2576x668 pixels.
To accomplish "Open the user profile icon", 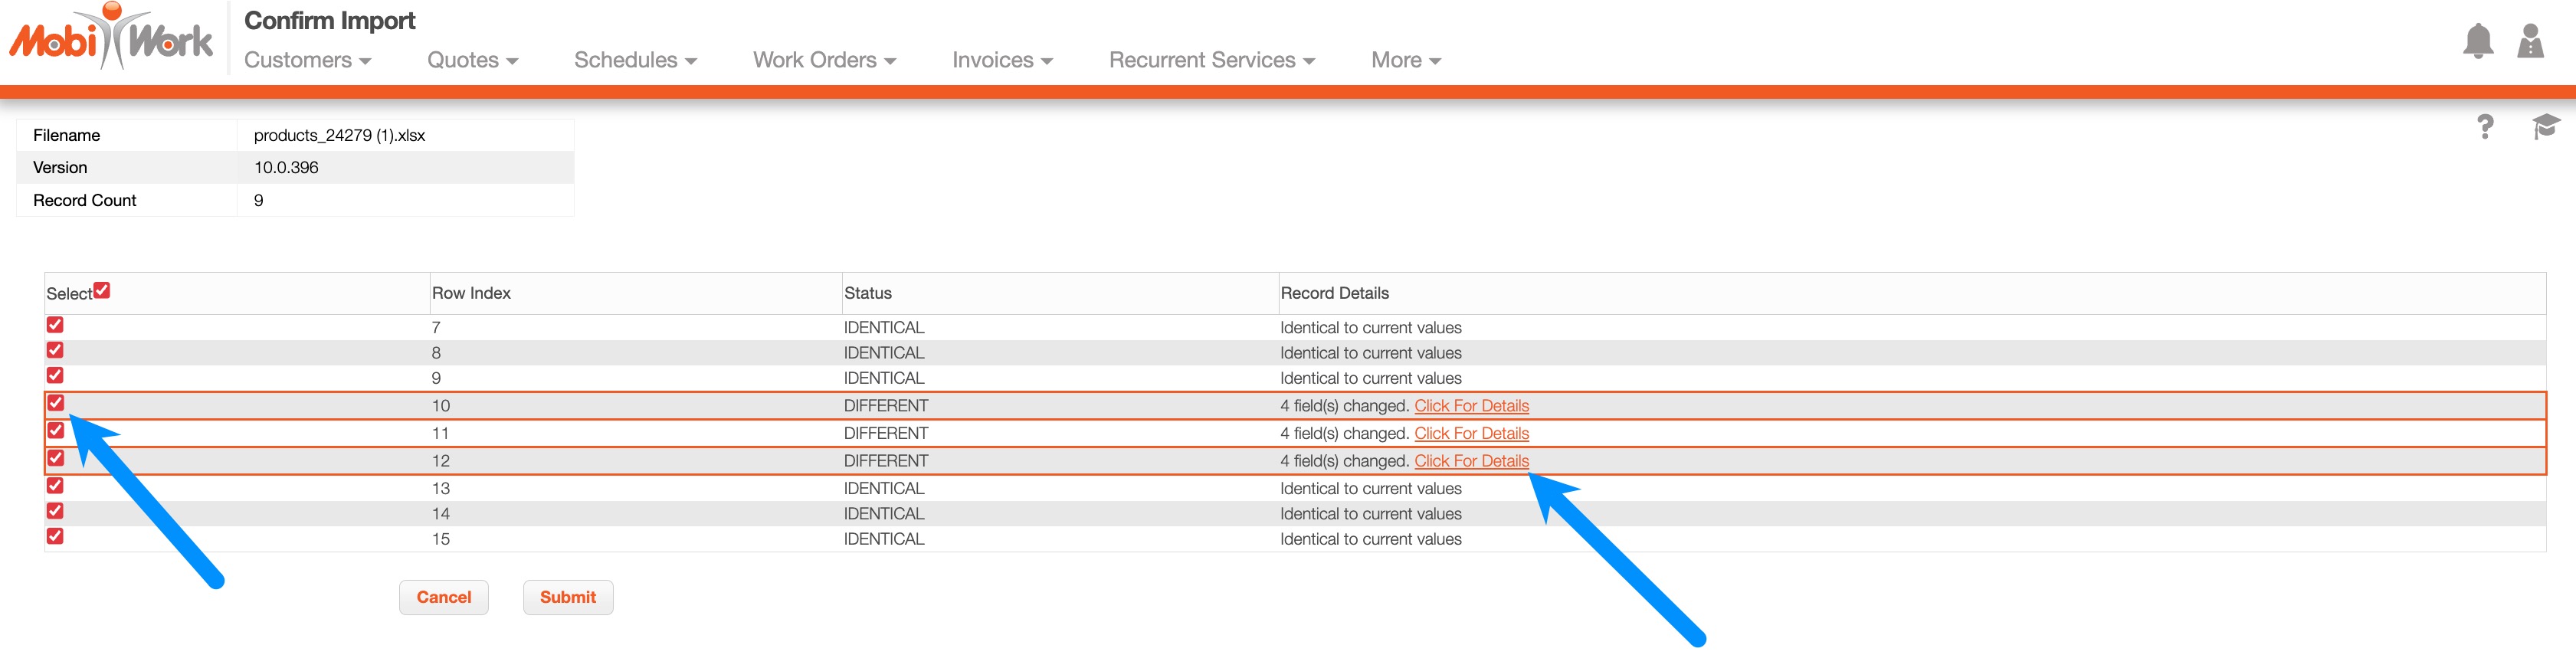I will point(2529,42).
